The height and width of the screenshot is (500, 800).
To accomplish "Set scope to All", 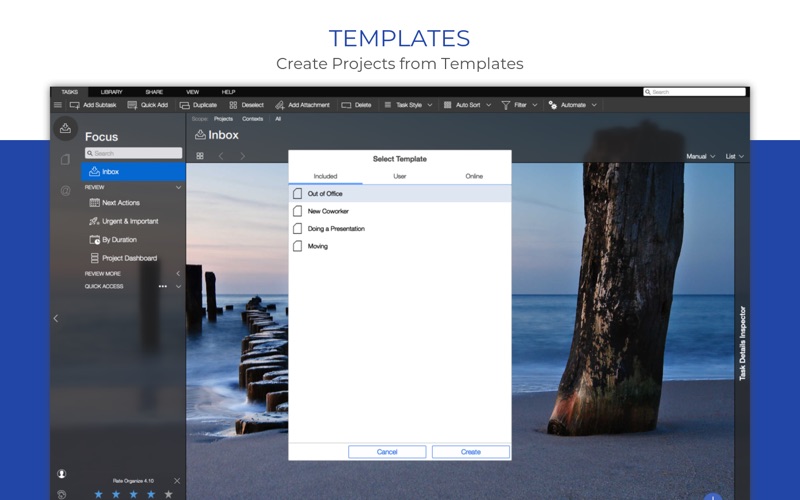I will click(x=278, y=119).
